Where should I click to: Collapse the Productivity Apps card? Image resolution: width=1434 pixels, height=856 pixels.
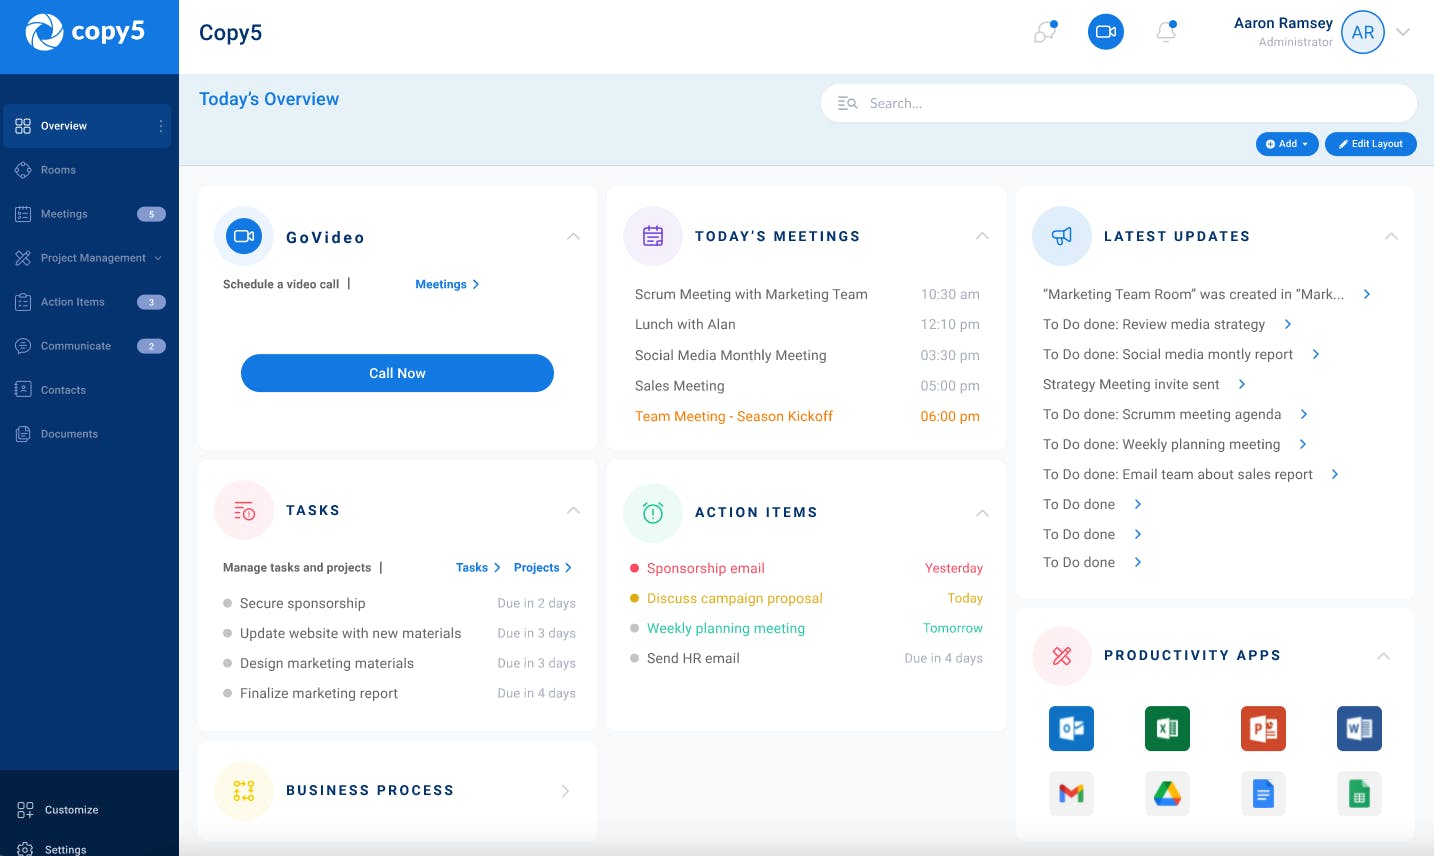pos(1383,656)
